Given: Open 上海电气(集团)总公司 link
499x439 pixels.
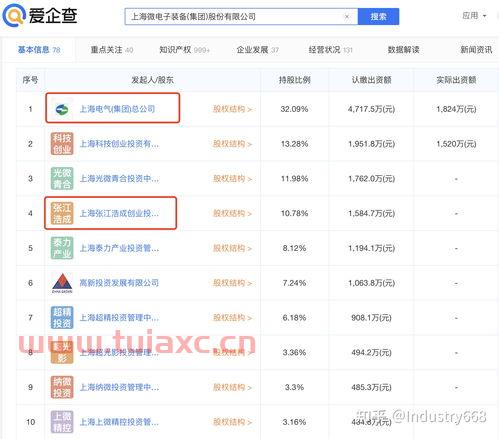Looking at the screenshot, I should tap(117, 109).
